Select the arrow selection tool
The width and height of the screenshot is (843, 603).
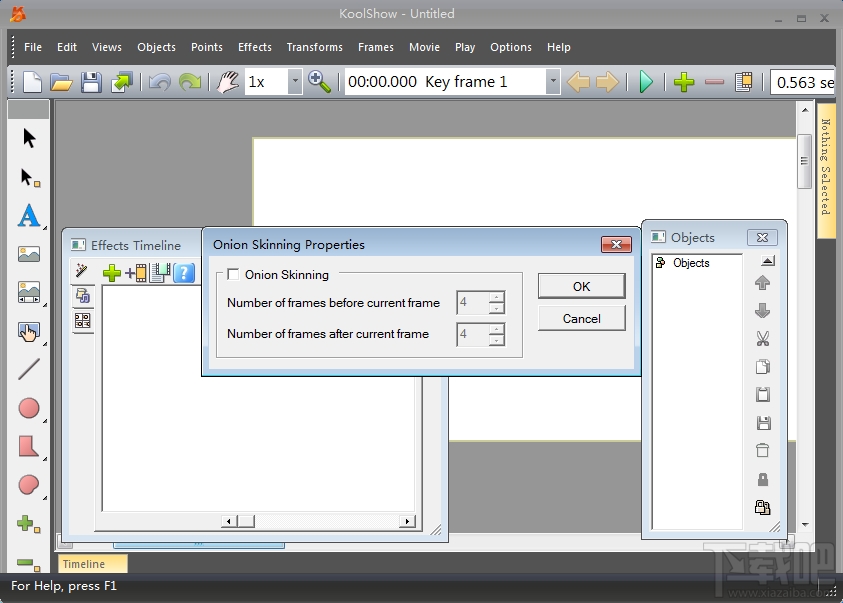pos(29,138)
